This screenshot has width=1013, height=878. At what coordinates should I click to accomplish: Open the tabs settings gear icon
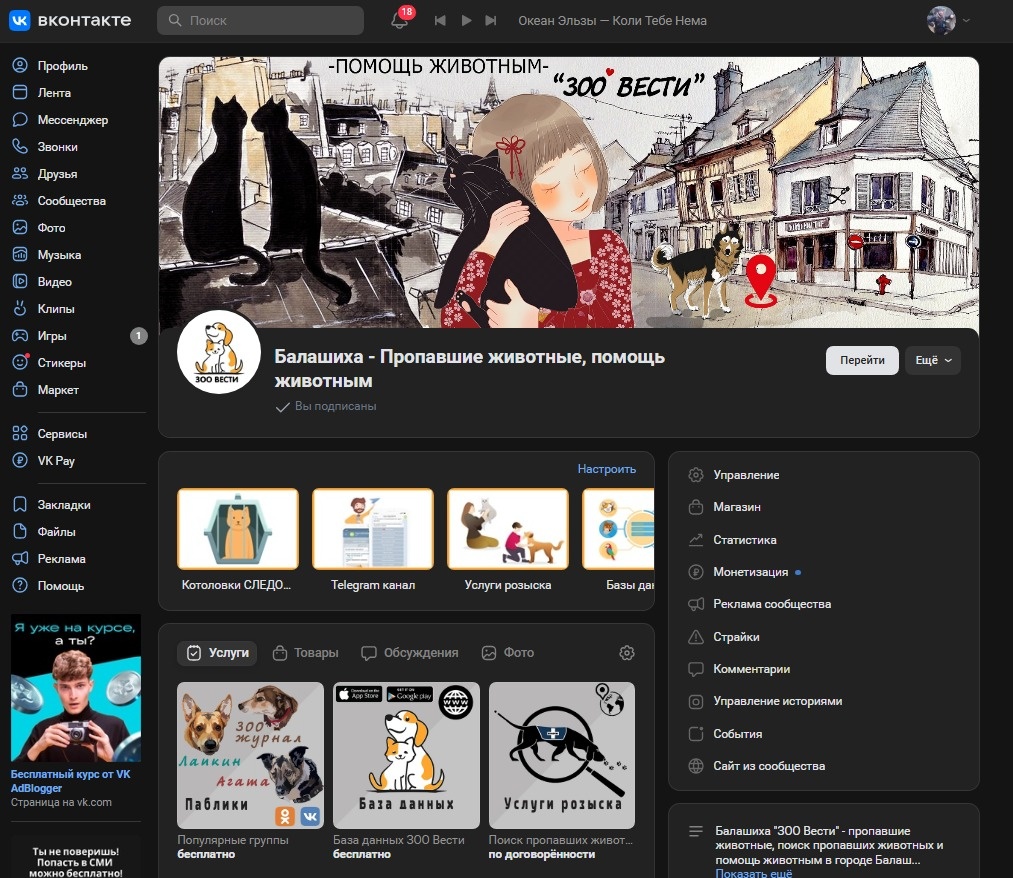627,653
